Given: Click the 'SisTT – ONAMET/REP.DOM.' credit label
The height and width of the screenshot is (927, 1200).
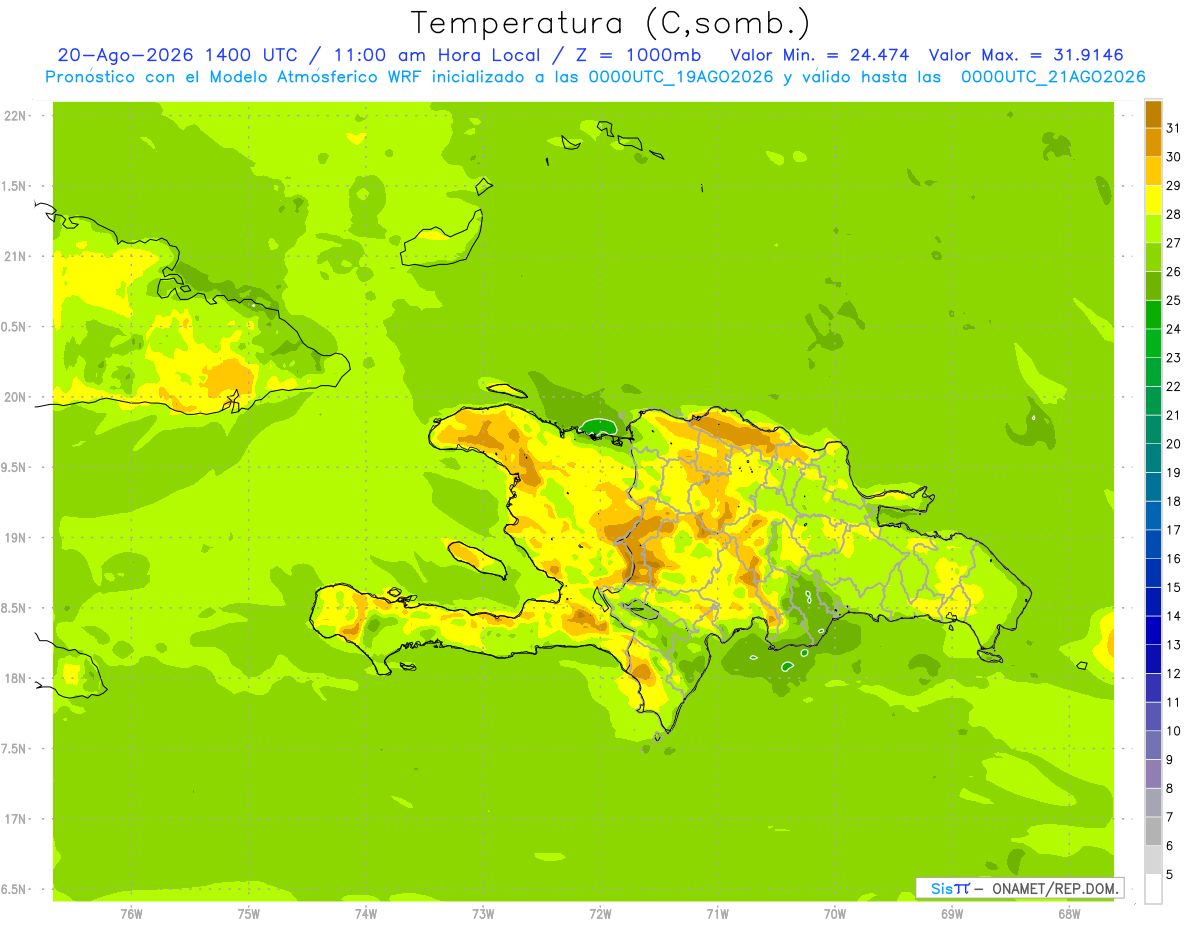Looking at the screenshot, I should [1019, 888].
